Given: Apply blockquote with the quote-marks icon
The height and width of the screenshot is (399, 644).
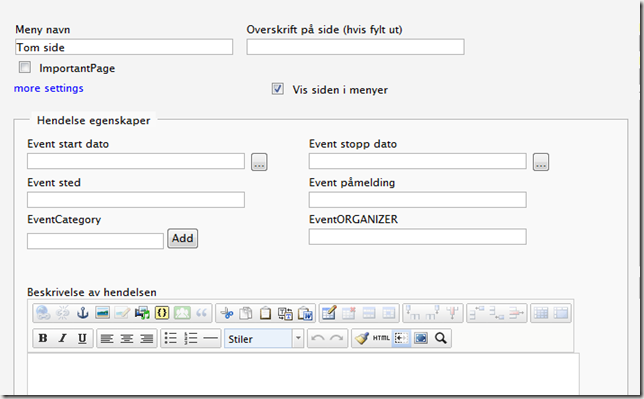Looking at the screenshot, I should click(x=202, y=313).
